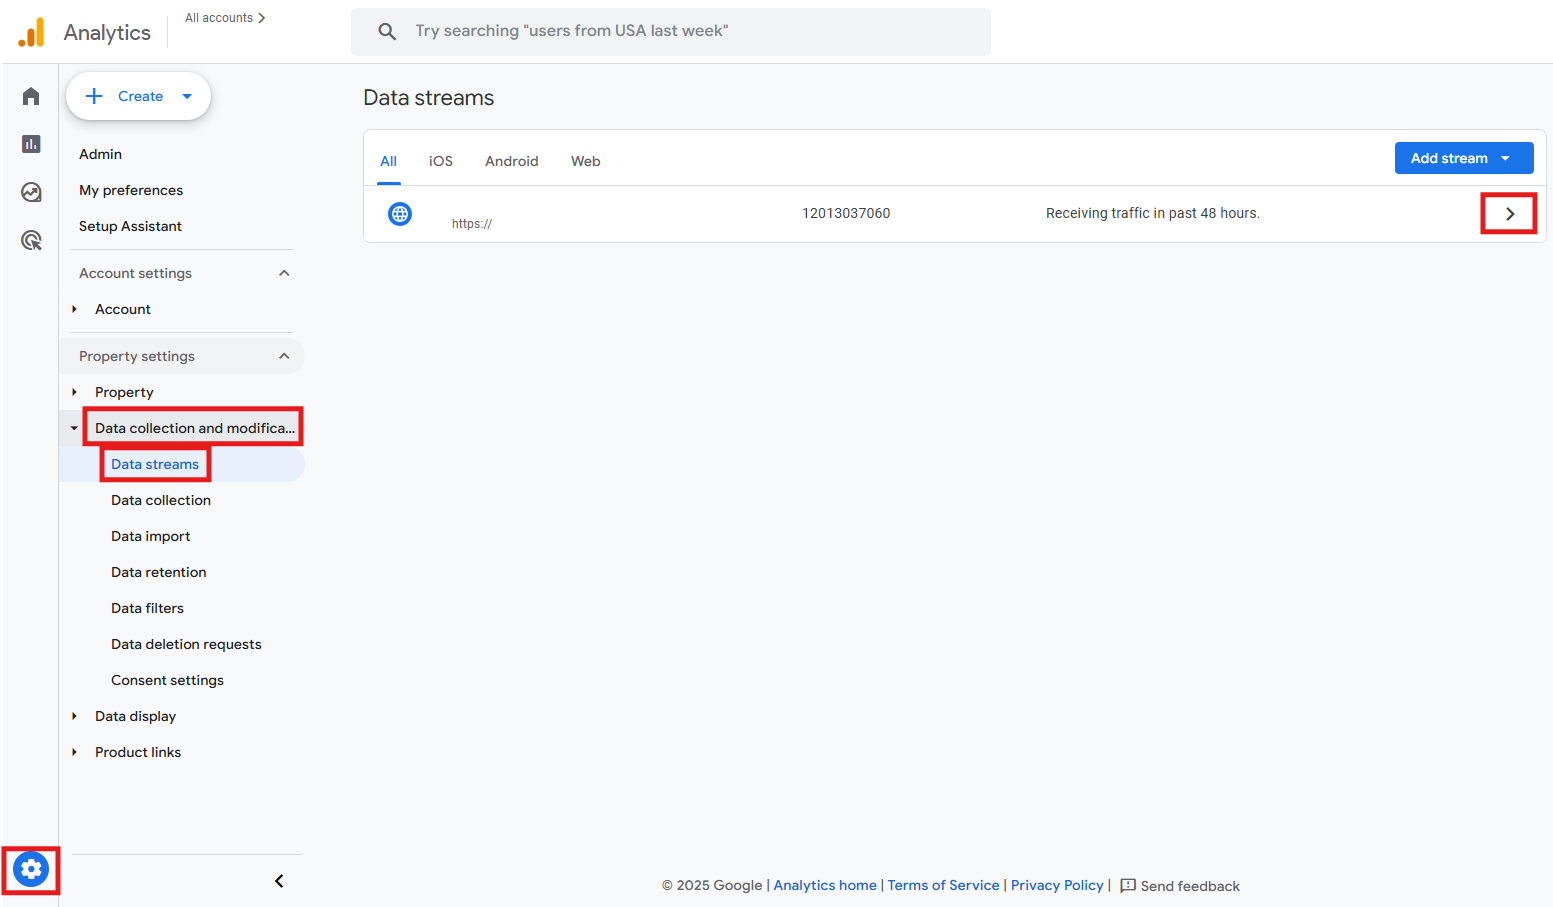Open My preferences
Image resolution: width=1553 pixels, height=907 pixels.
131,190
